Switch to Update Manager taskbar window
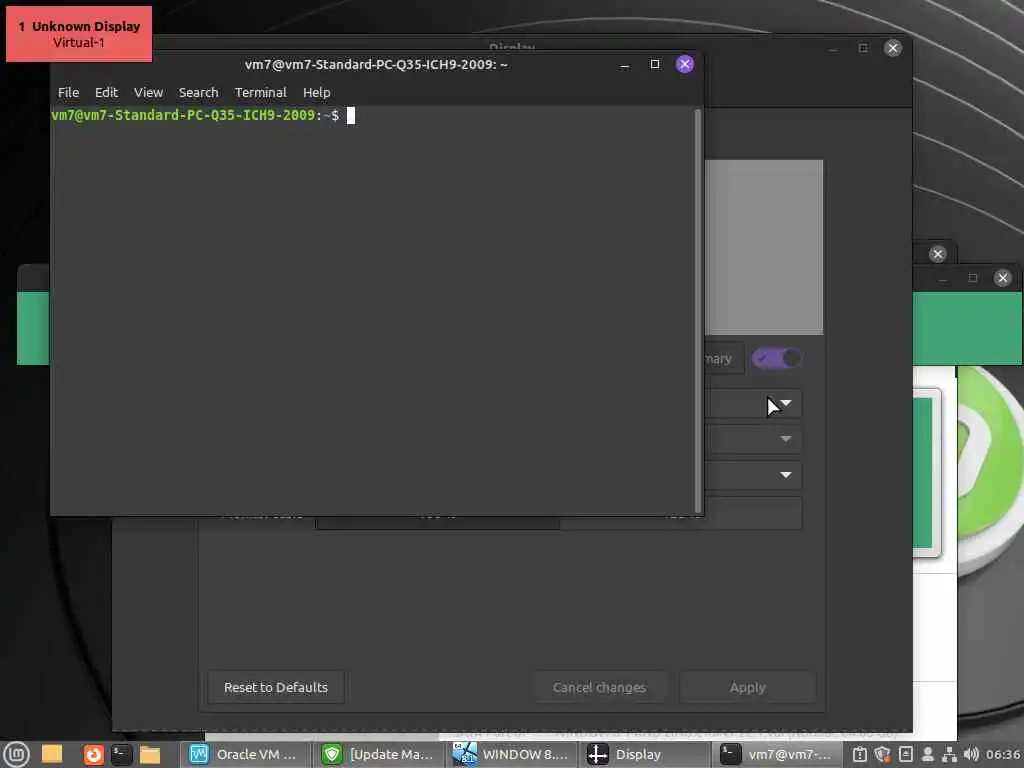 (x=379, y=754)
